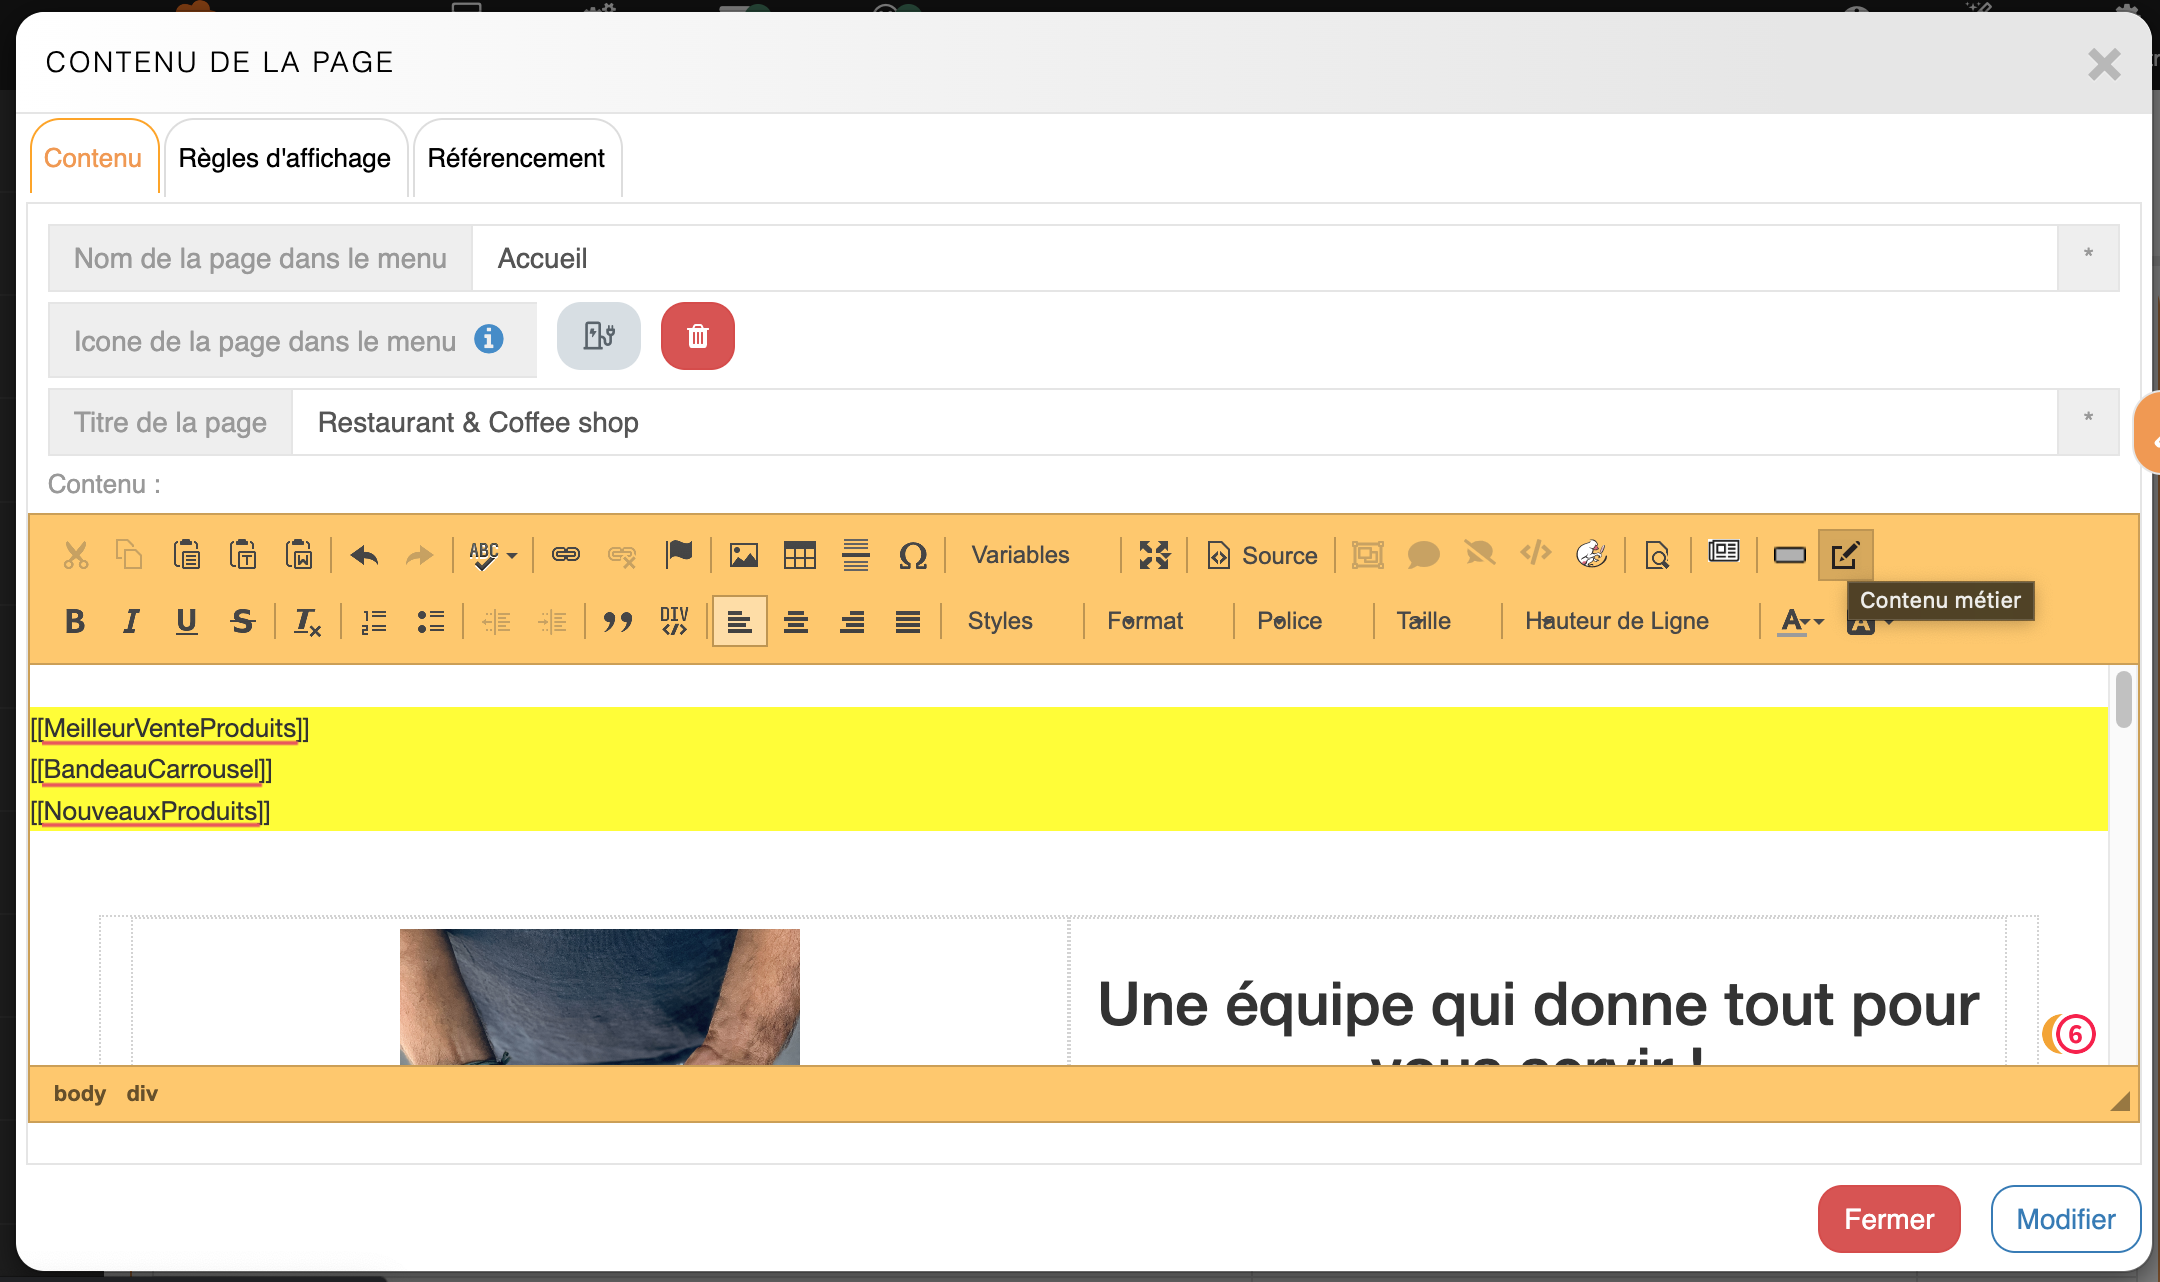
Task: Click the anchor flag icon
Action: pyautogui.click(x=679, y=553)
